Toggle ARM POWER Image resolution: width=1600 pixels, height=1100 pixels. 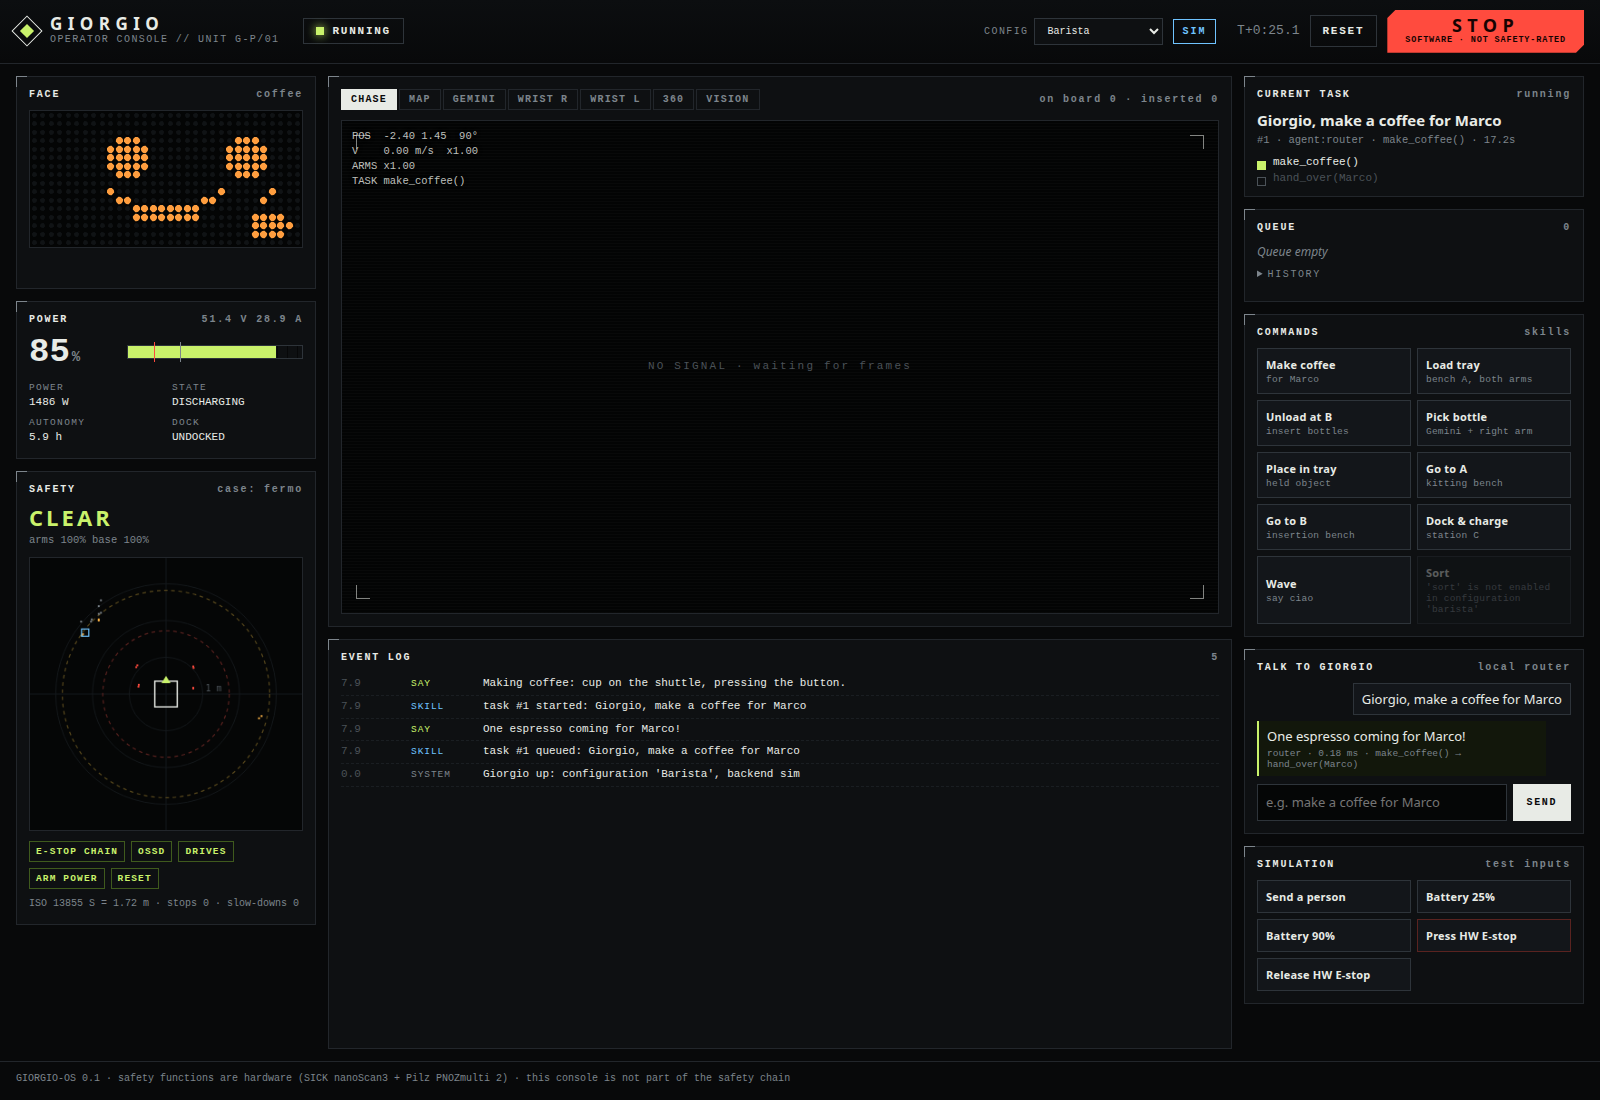(x=67, y=878)
